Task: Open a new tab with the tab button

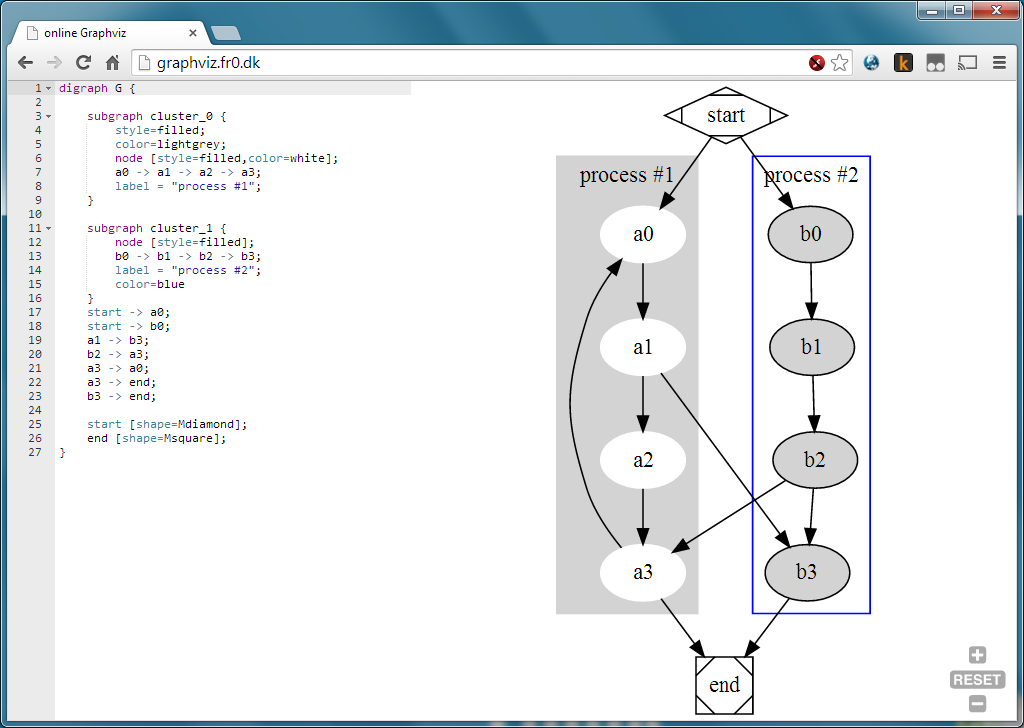Action: (226, 33)
